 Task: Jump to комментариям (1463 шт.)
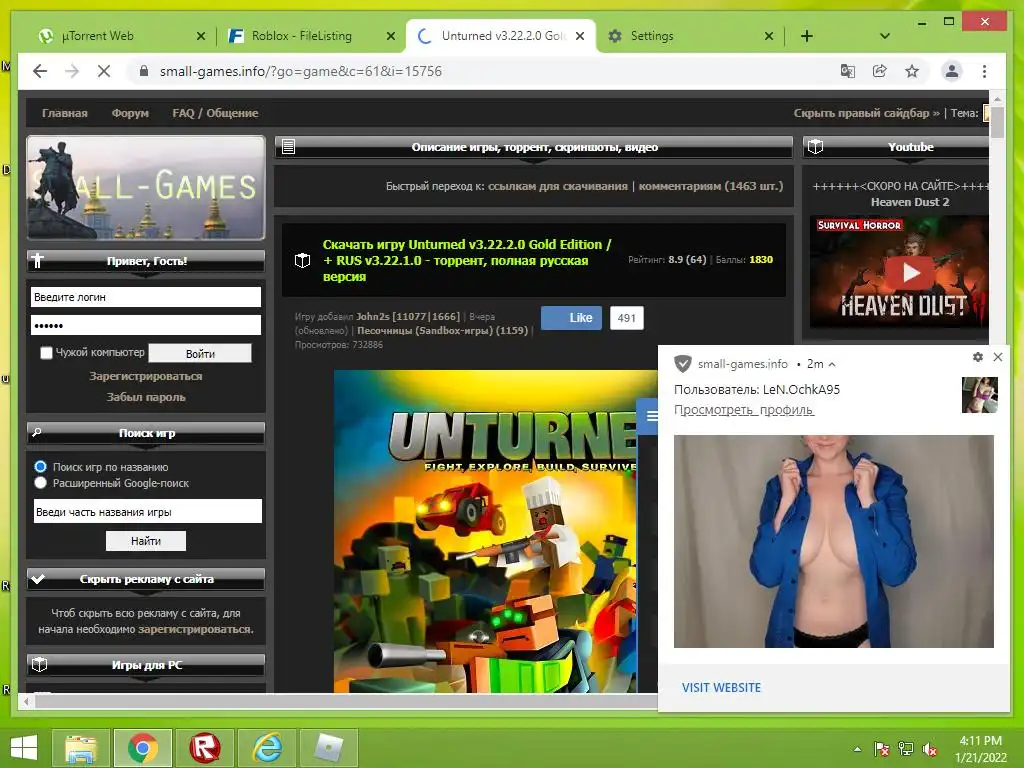tap(711, 186)
